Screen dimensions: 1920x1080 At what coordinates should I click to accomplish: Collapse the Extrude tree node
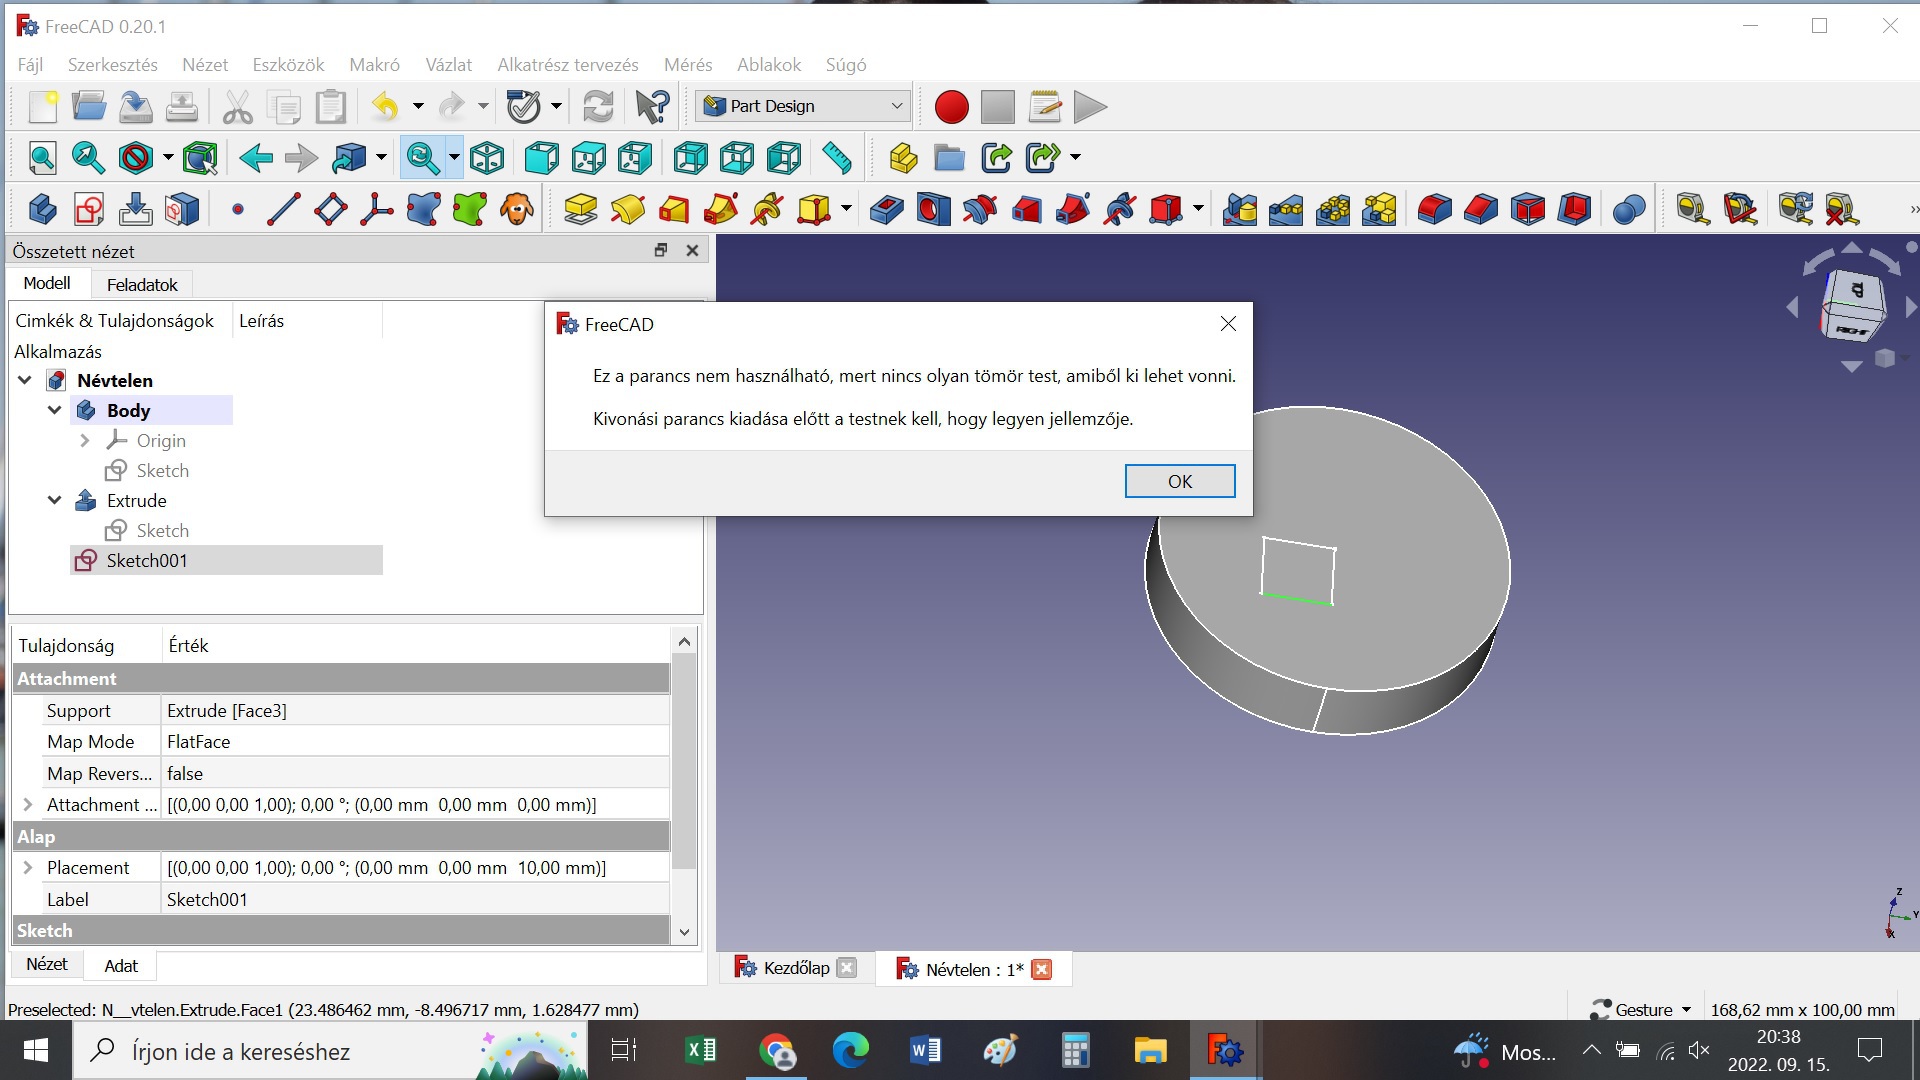click(x=55, y=500)
